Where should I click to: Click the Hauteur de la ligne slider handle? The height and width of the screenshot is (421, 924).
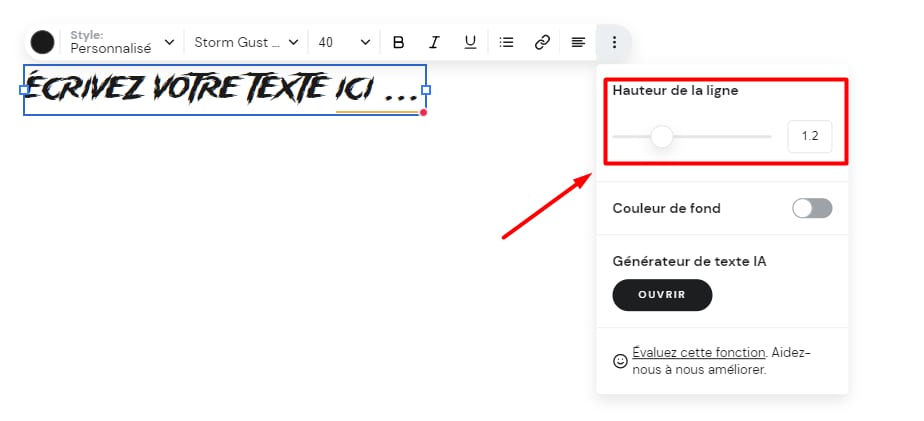(x=661, y=136)
